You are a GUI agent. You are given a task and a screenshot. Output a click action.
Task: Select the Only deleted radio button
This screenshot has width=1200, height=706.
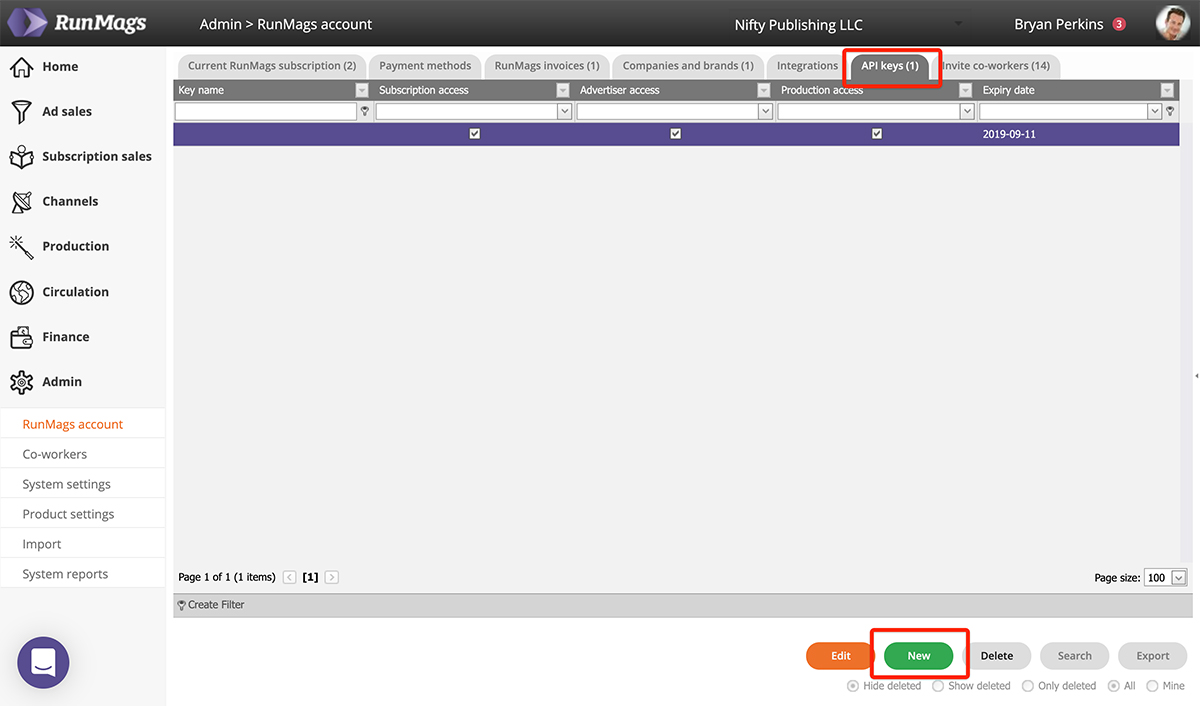[1028, 686]
